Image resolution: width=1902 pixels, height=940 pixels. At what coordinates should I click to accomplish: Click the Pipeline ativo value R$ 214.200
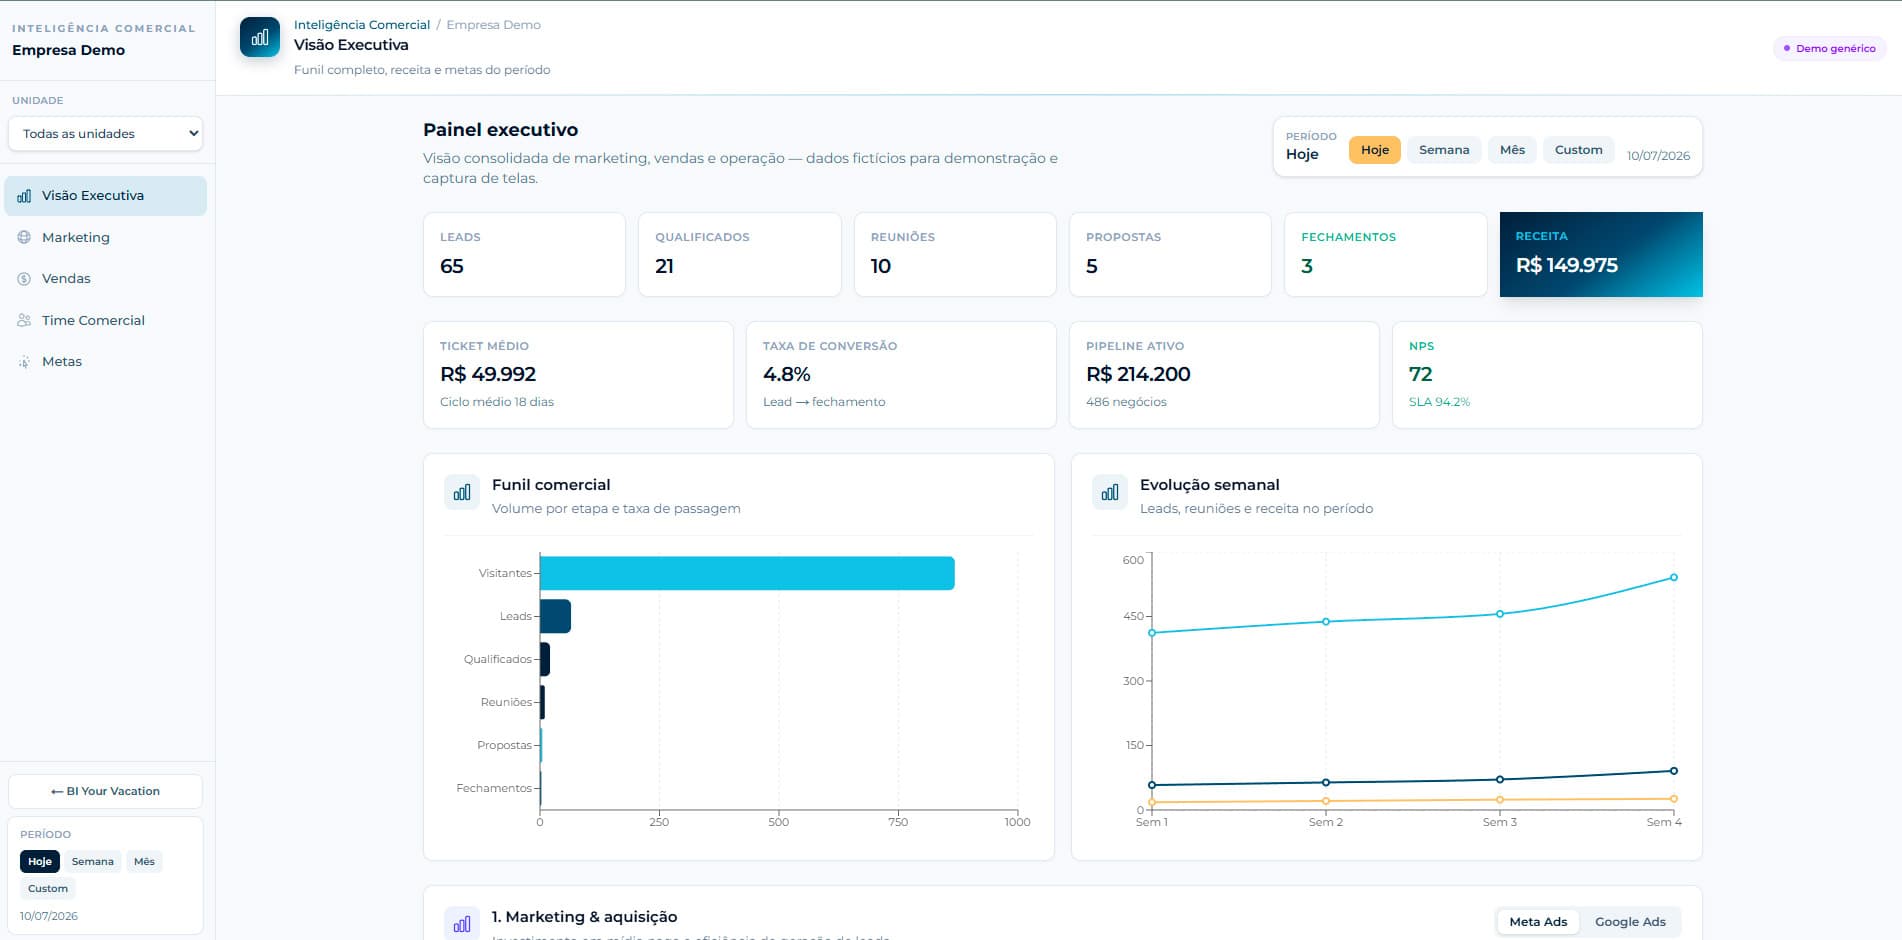[x=1138, y=374]
